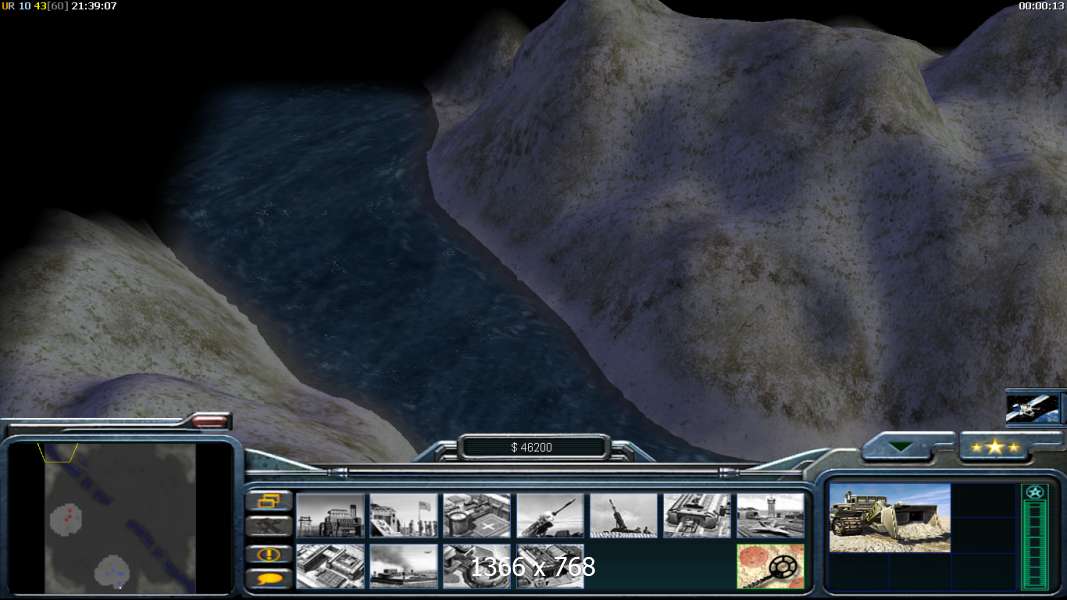Click the exclamation beacon alert button

(269, 553)
